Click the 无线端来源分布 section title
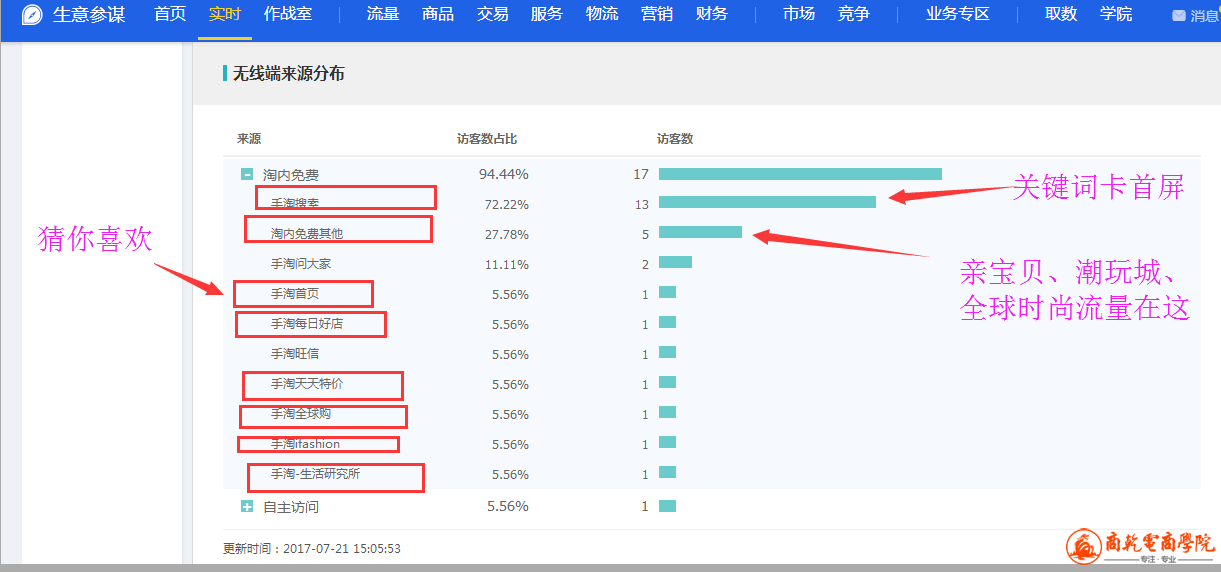The width and height of the screenshot is (1221, 572). 289,74
